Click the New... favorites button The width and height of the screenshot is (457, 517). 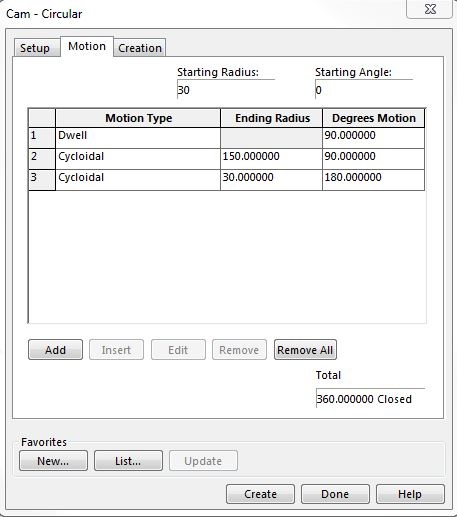tap(53, 461)
